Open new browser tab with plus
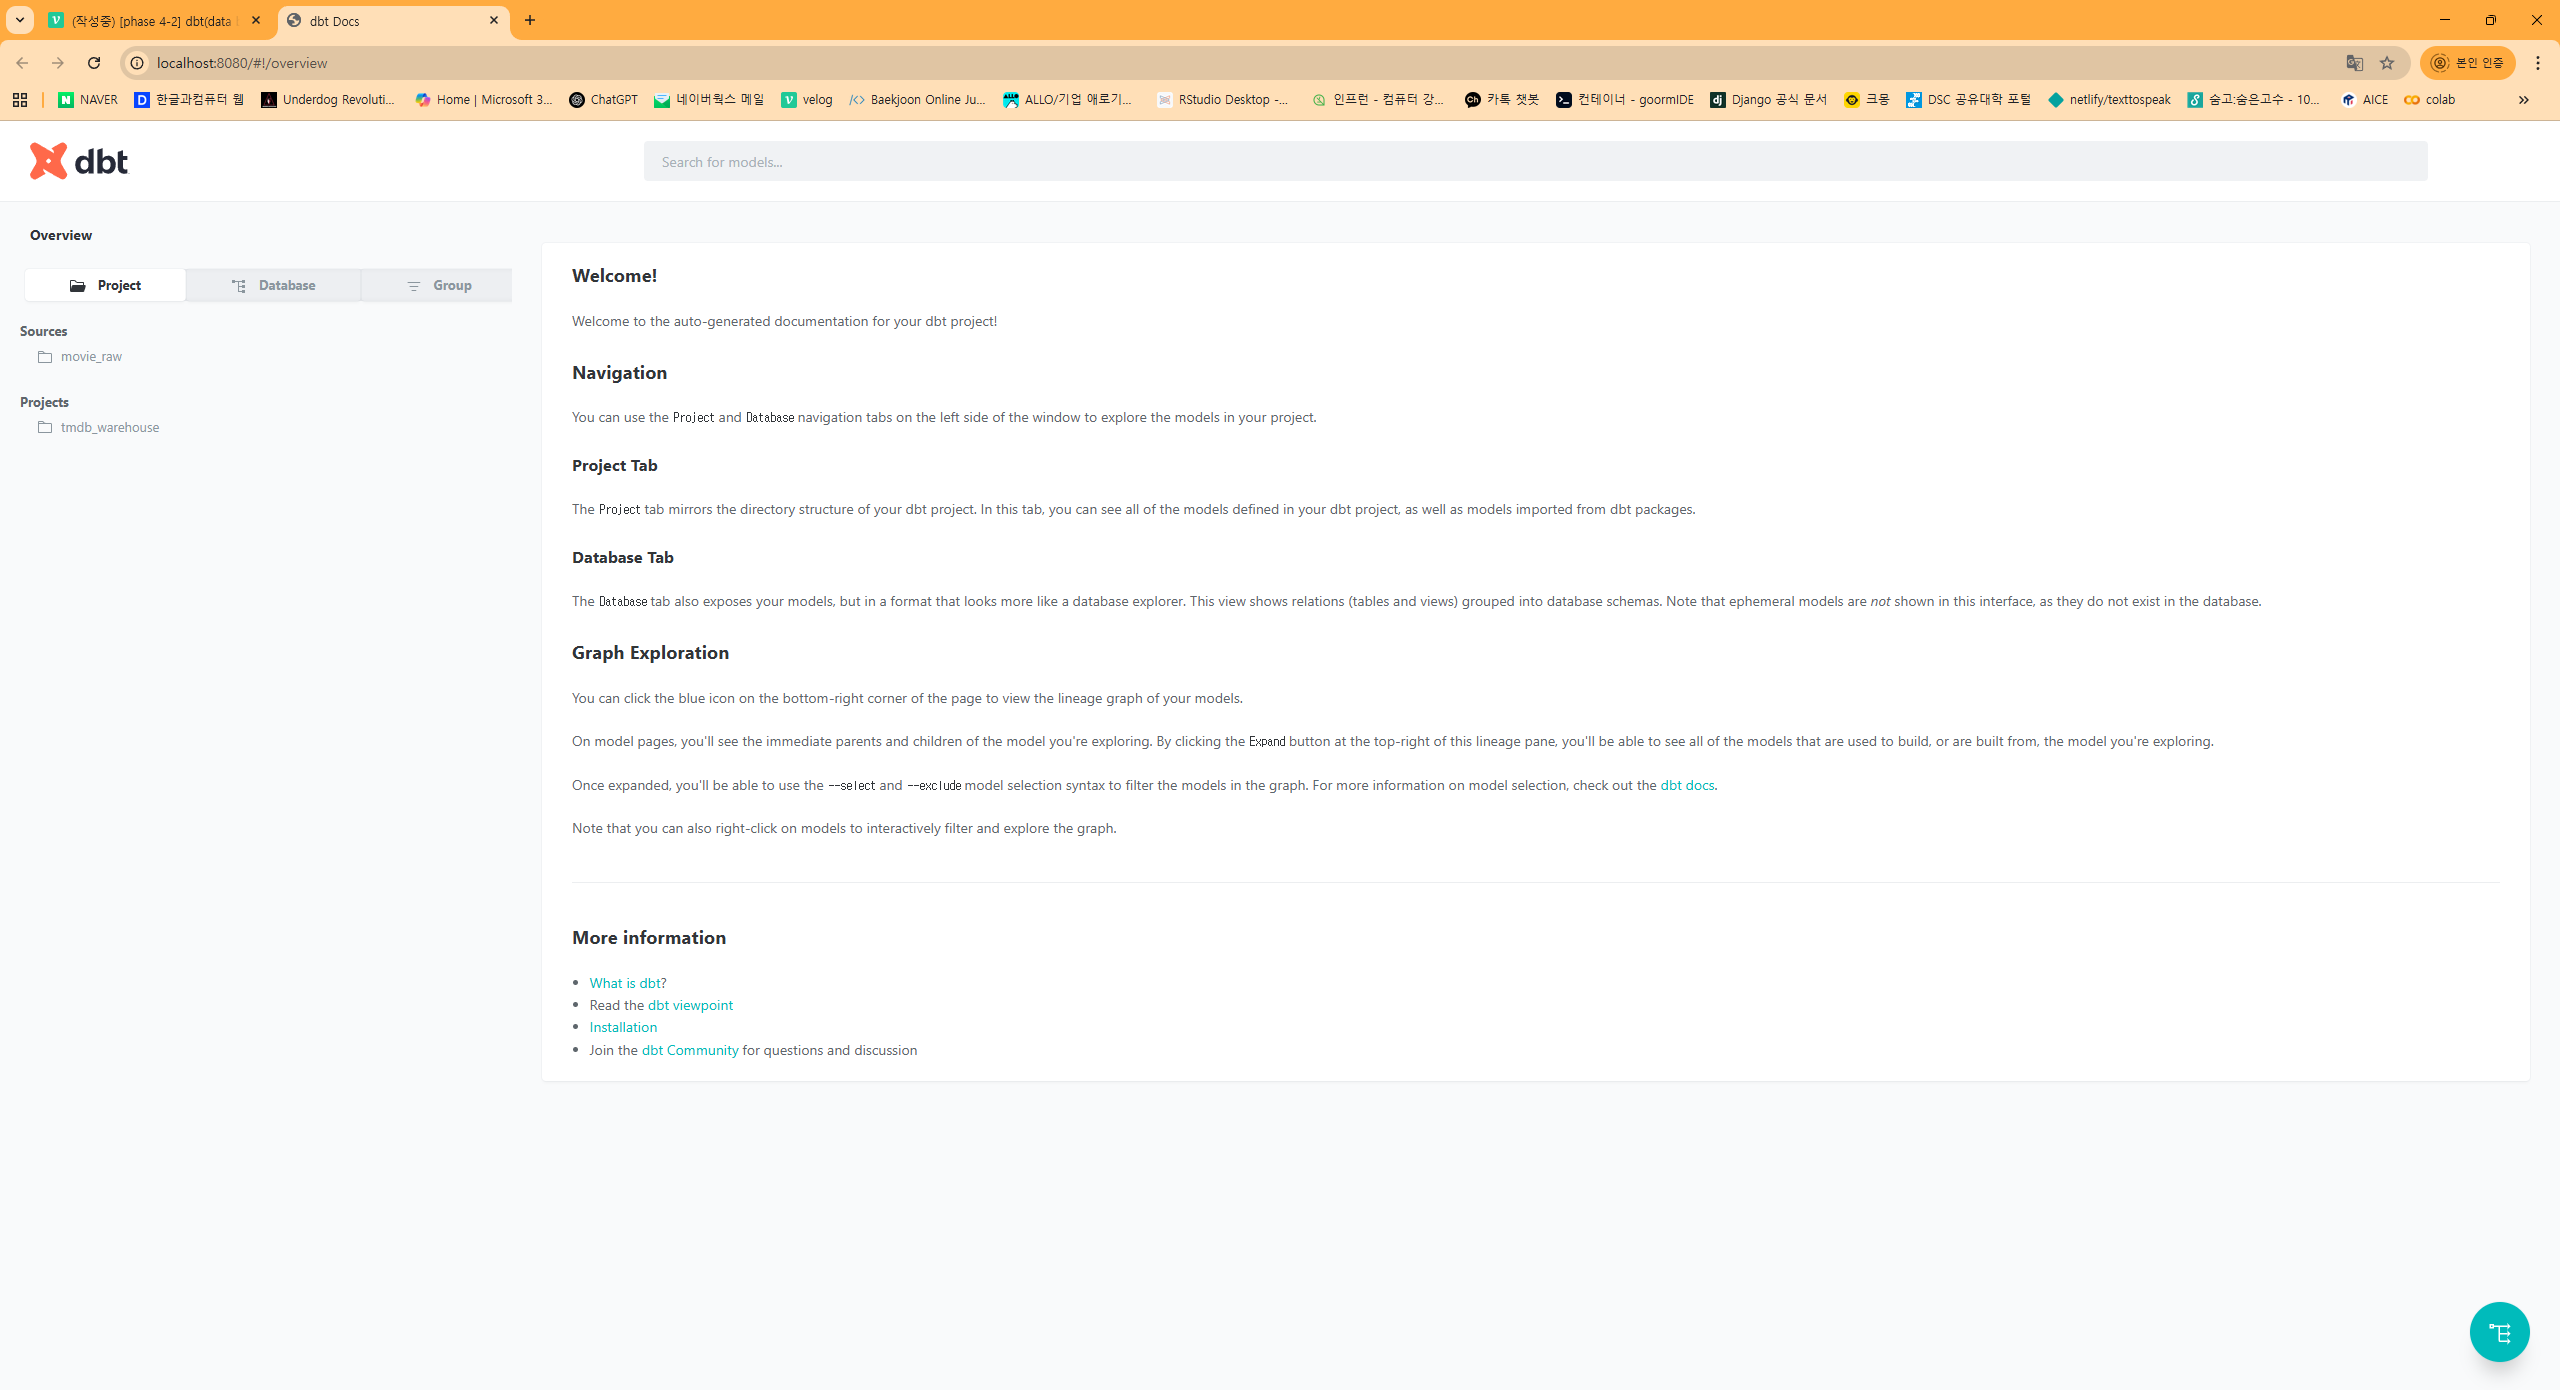2560x1390 pixels. tap(530, 20)
